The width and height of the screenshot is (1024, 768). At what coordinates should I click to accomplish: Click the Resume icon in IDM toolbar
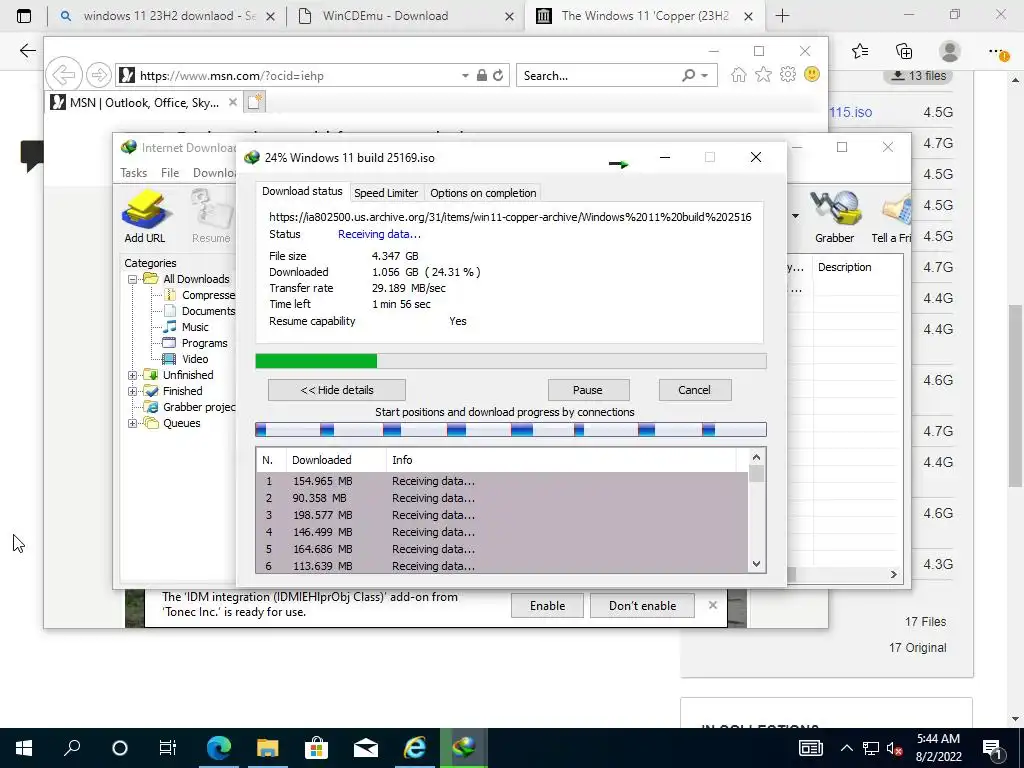[x=212, y=216]
